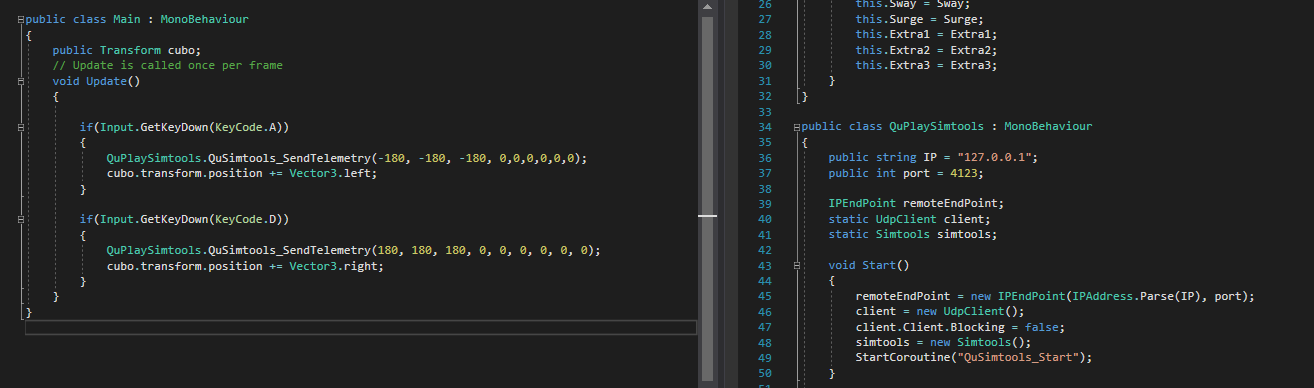
Task: Click 'static UdpClient client;' line
Action: pos(909,219)
